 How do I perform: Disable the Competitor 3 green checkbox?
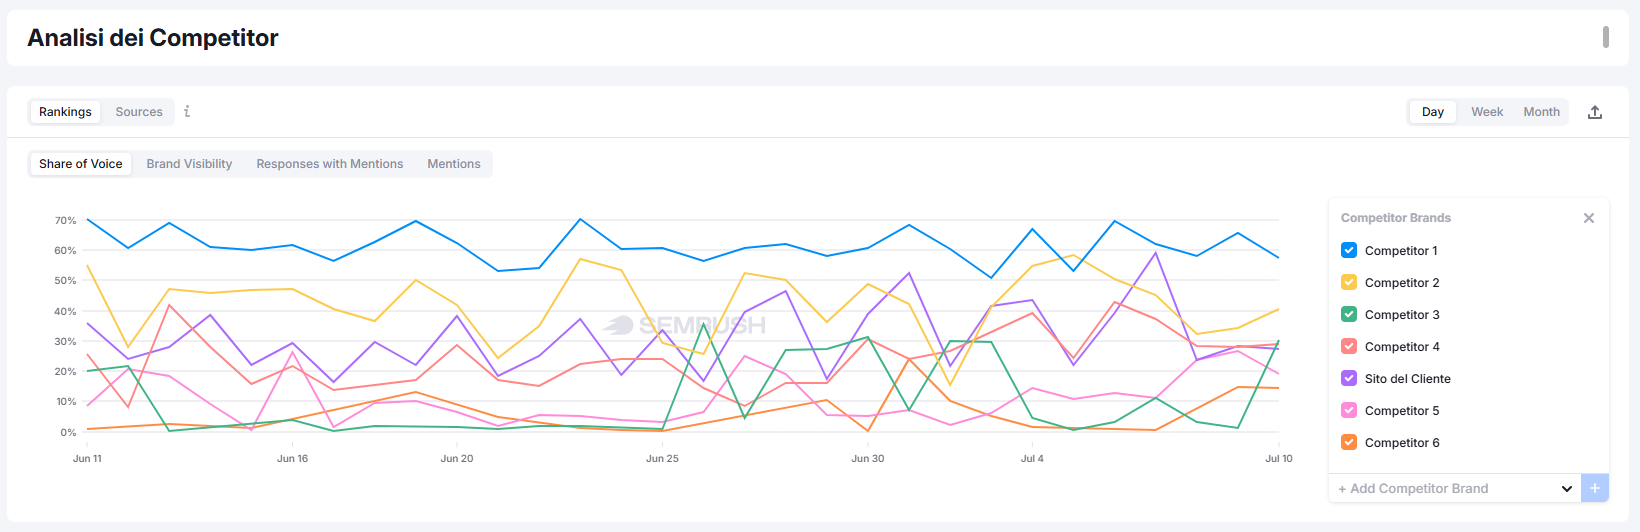point(1349,314)
